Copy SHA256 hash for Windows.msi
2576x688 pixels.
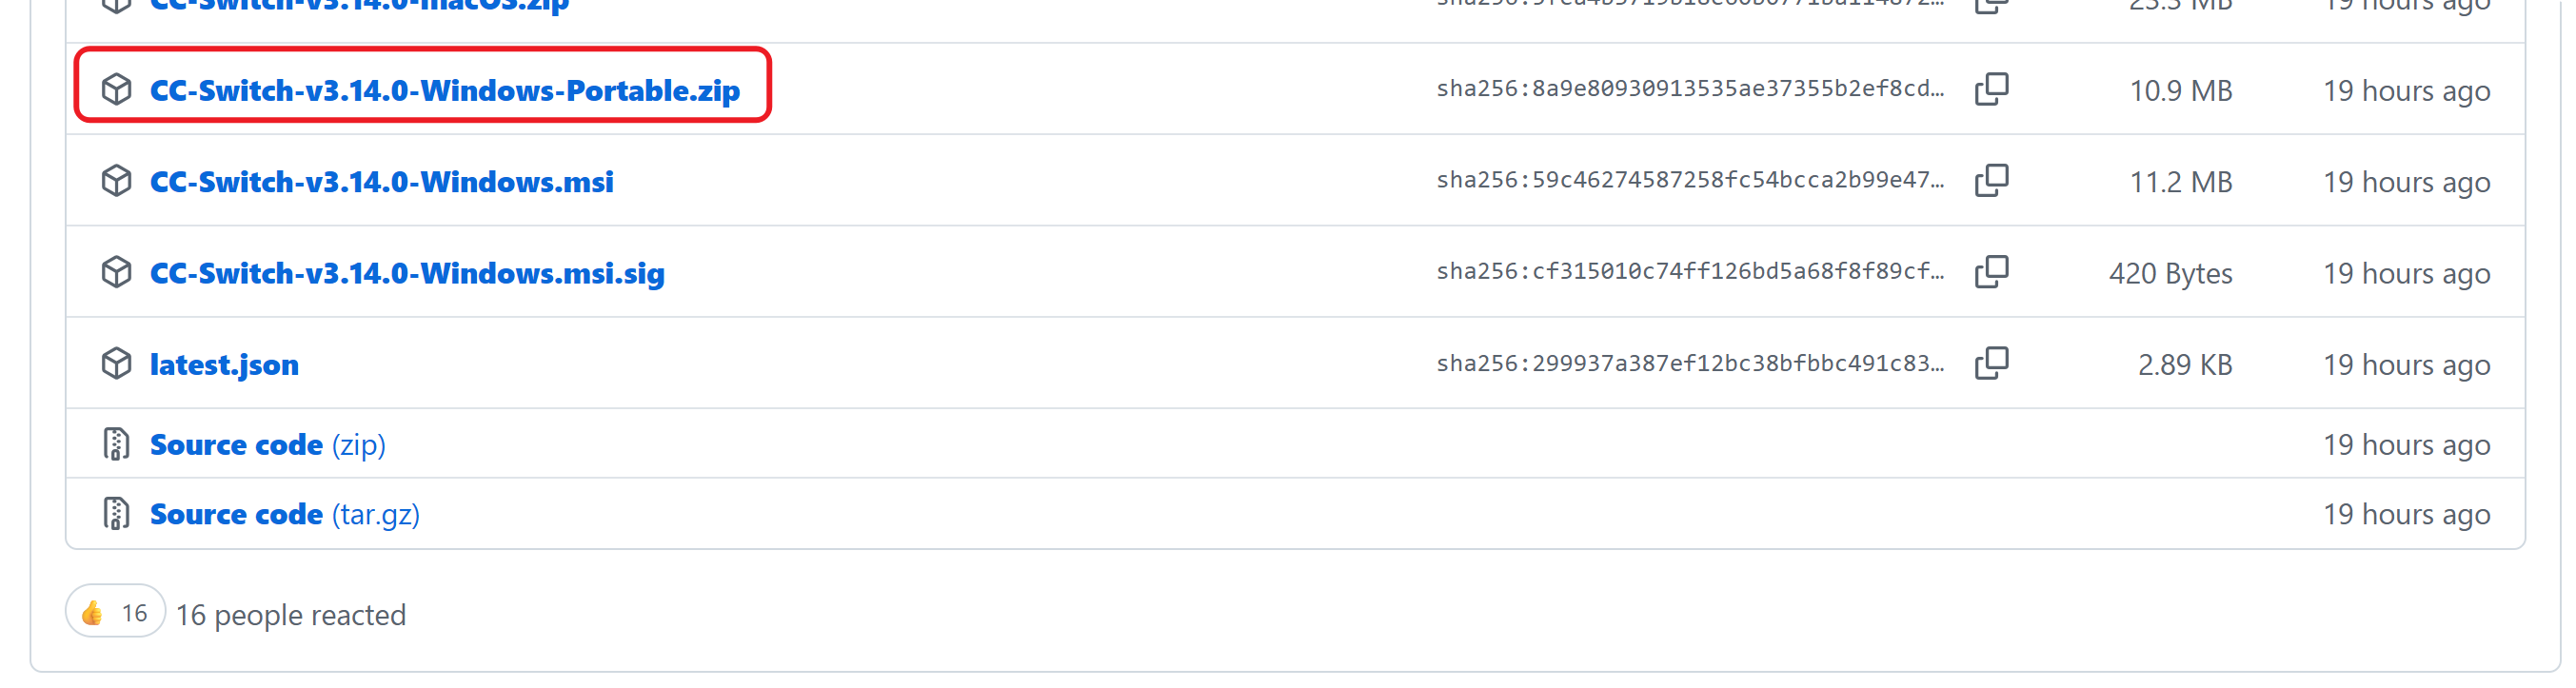[1990, 181]
